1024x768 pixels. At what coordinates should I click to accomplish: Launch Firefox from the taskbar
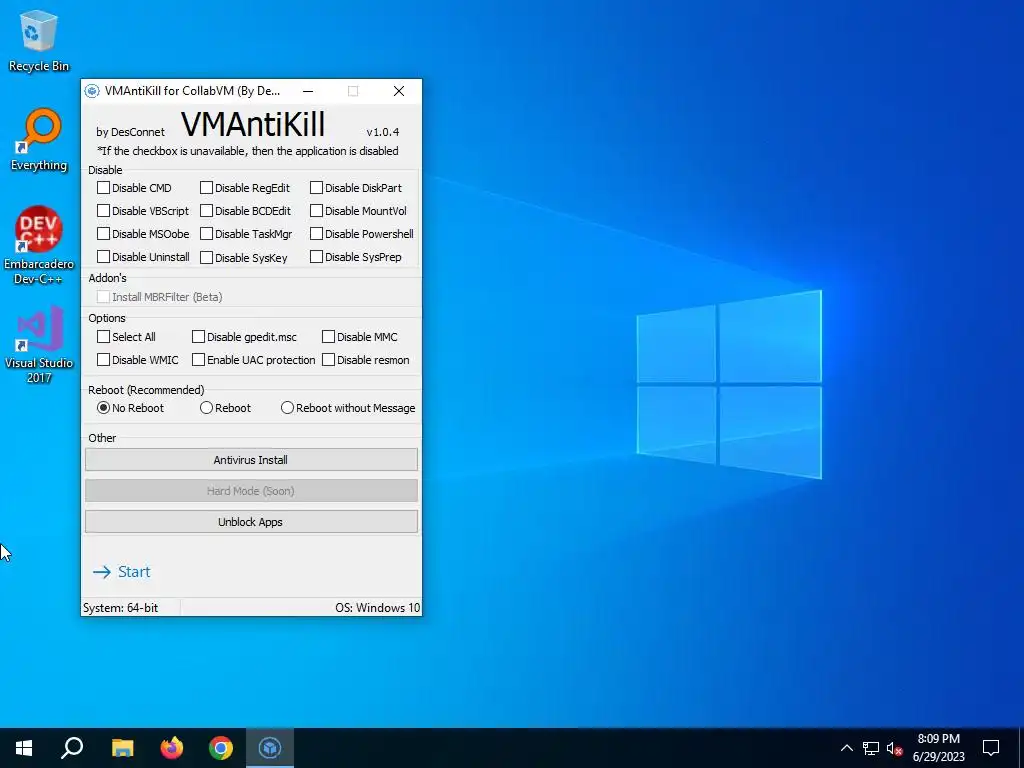(172, 748)
